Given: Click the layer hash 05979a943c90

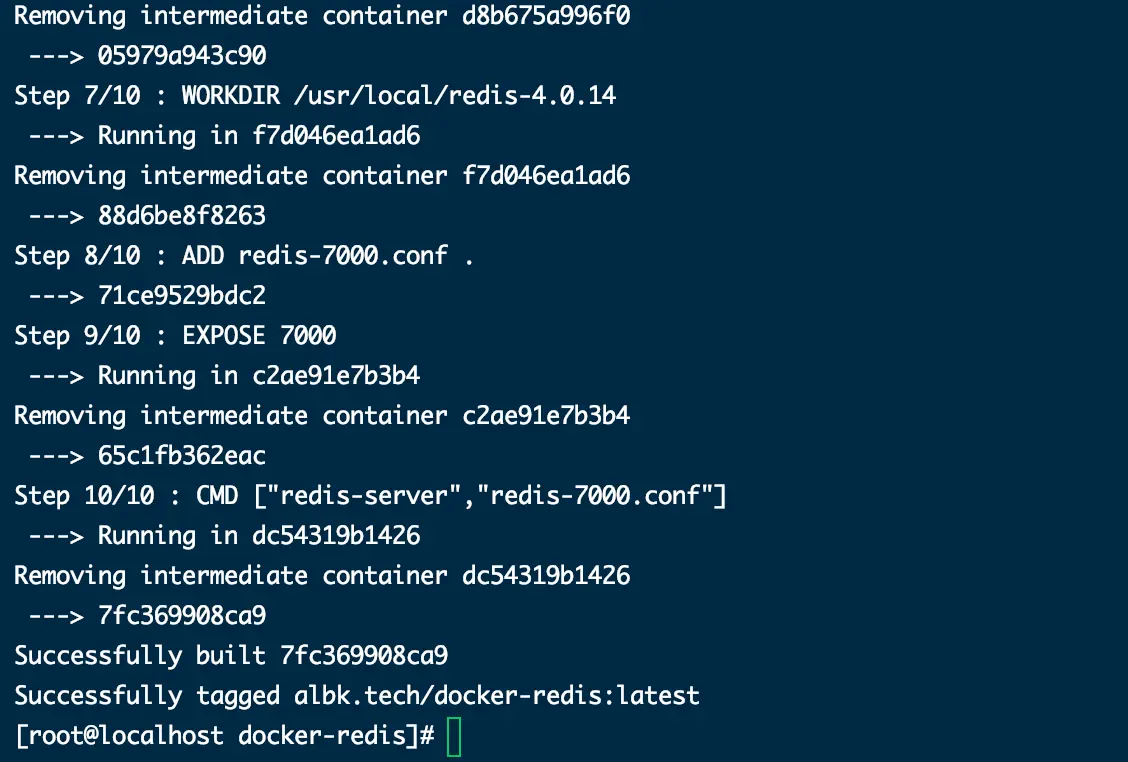Looking at the screenshot, I should coord(182,55).
